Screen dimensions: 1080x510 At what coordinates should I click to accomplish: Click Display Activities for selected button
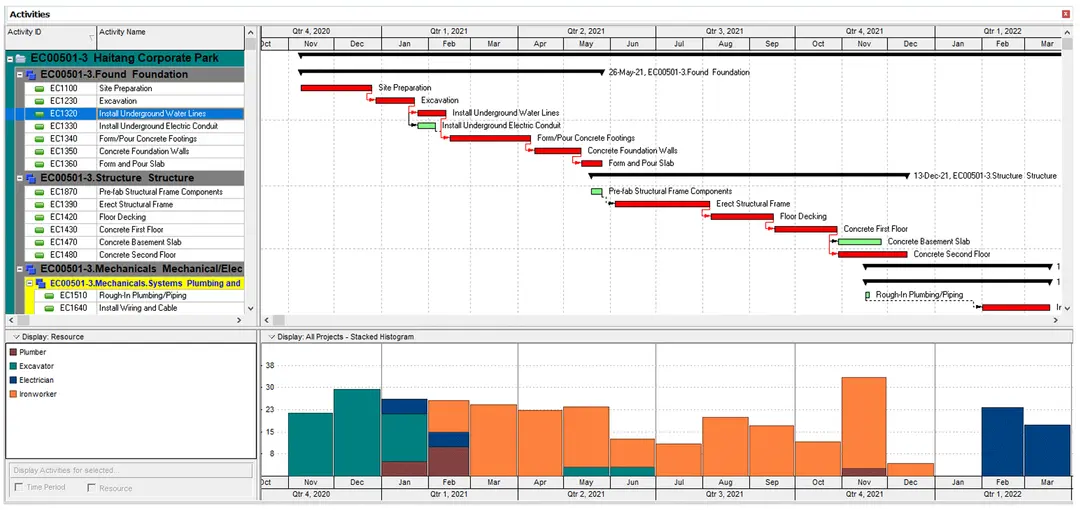click(131, 471)
